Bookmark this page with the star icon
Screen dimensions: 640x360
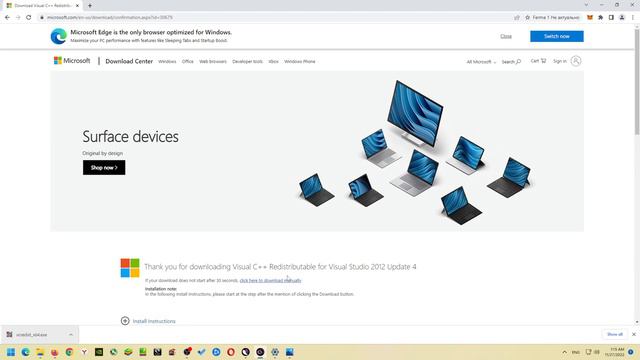[527, 18]
